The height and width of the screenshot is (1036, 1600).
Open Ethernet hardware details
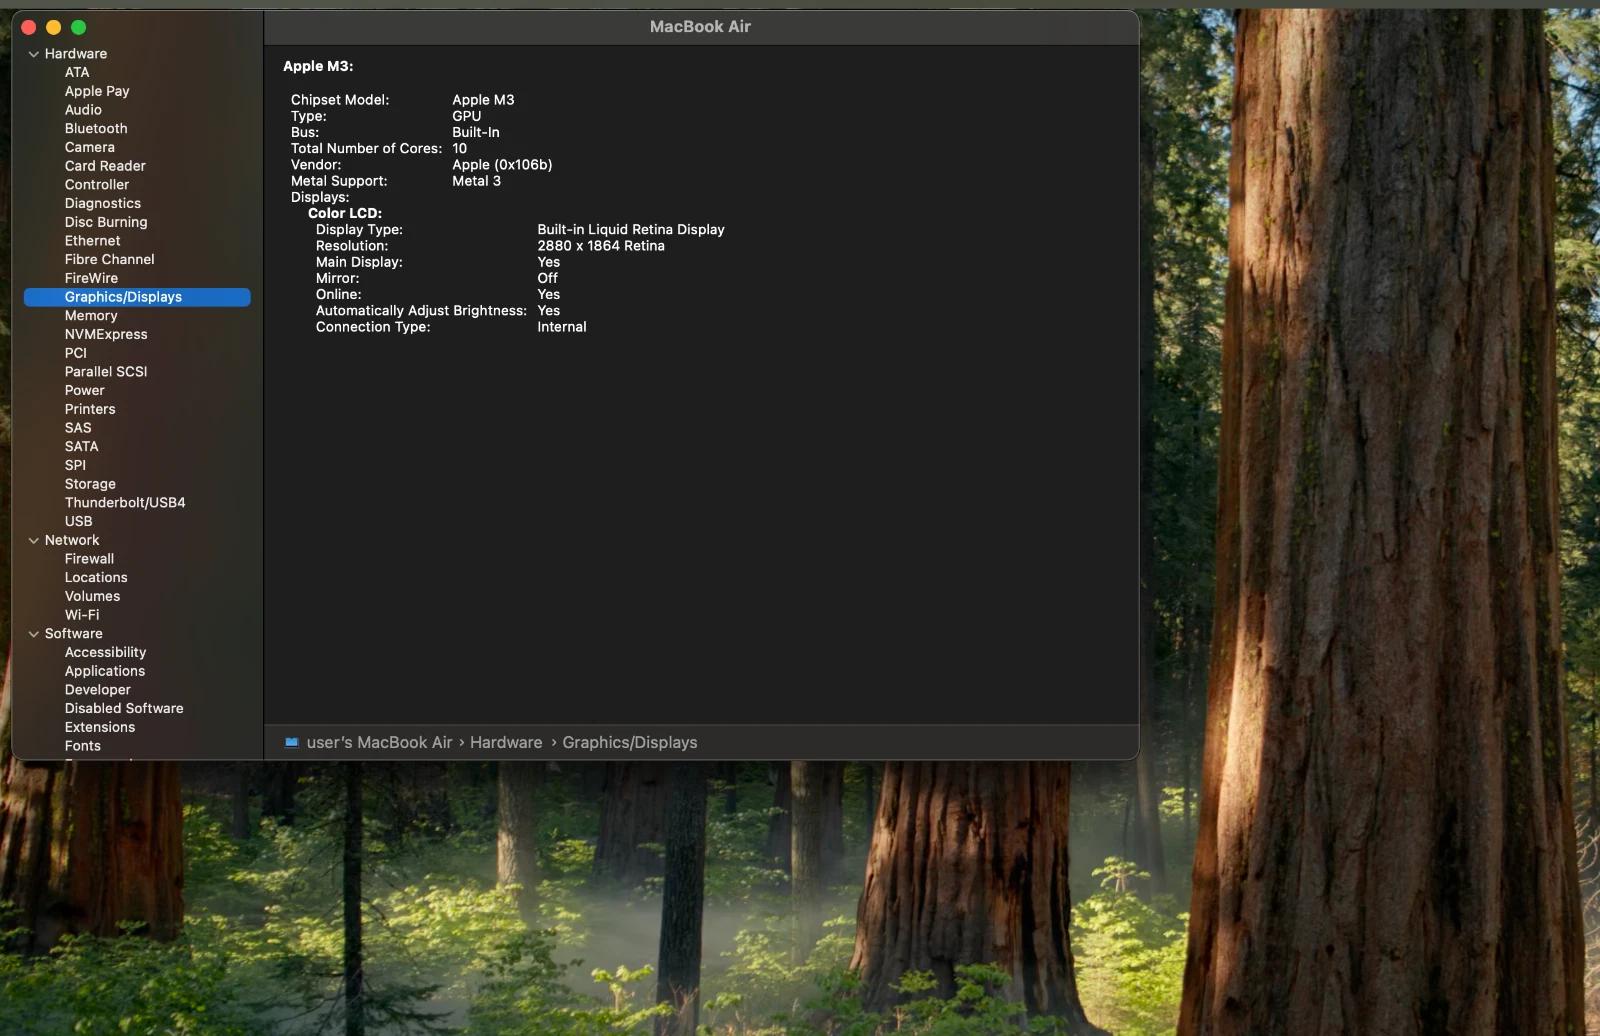(92, 241)
